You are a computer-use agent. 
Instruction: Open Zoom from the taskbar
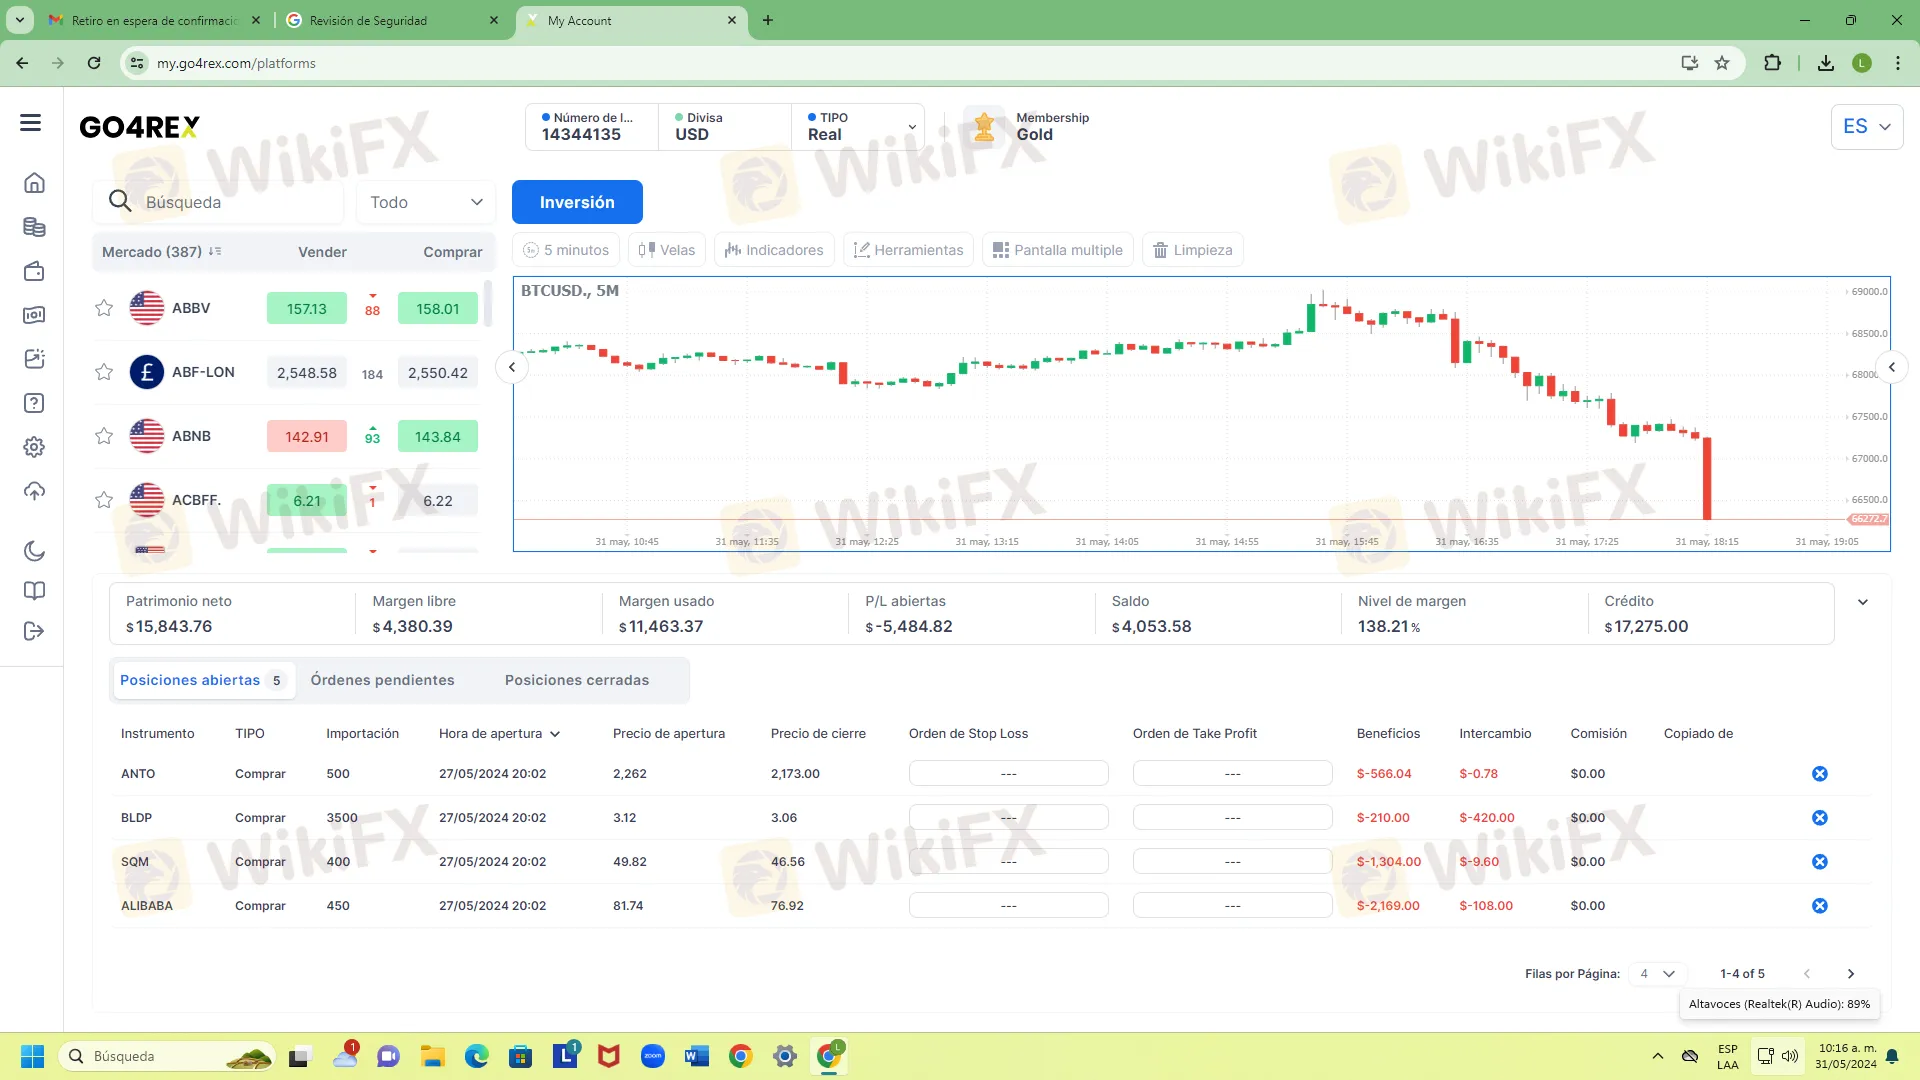point(653,1056)
